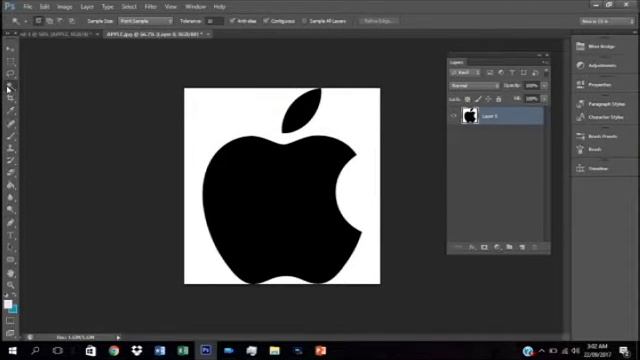Open the Layers panel flyout menu
Screen dimensions: 640x360
(x=544, y=62)
